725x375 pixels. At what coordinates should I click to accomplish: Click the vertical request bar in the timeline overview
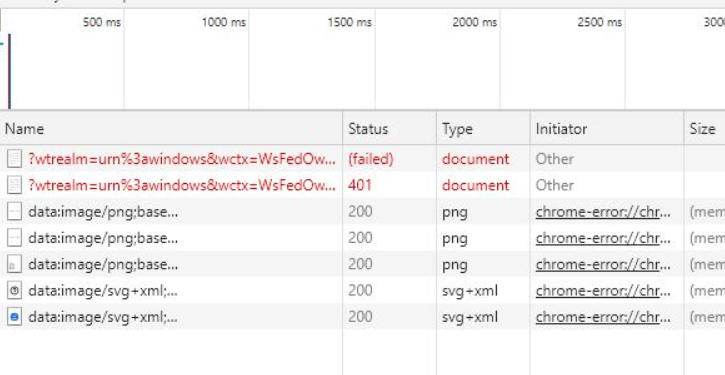point(9,71)
